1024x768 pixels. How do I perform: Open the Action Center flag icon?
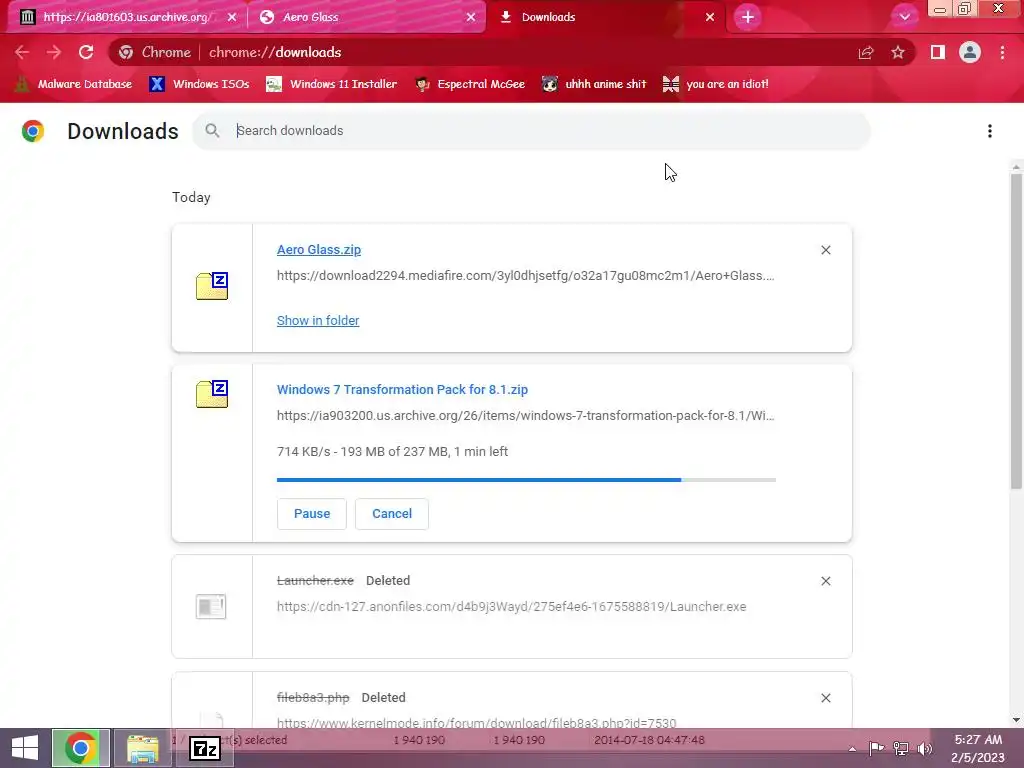pos(876,748)
